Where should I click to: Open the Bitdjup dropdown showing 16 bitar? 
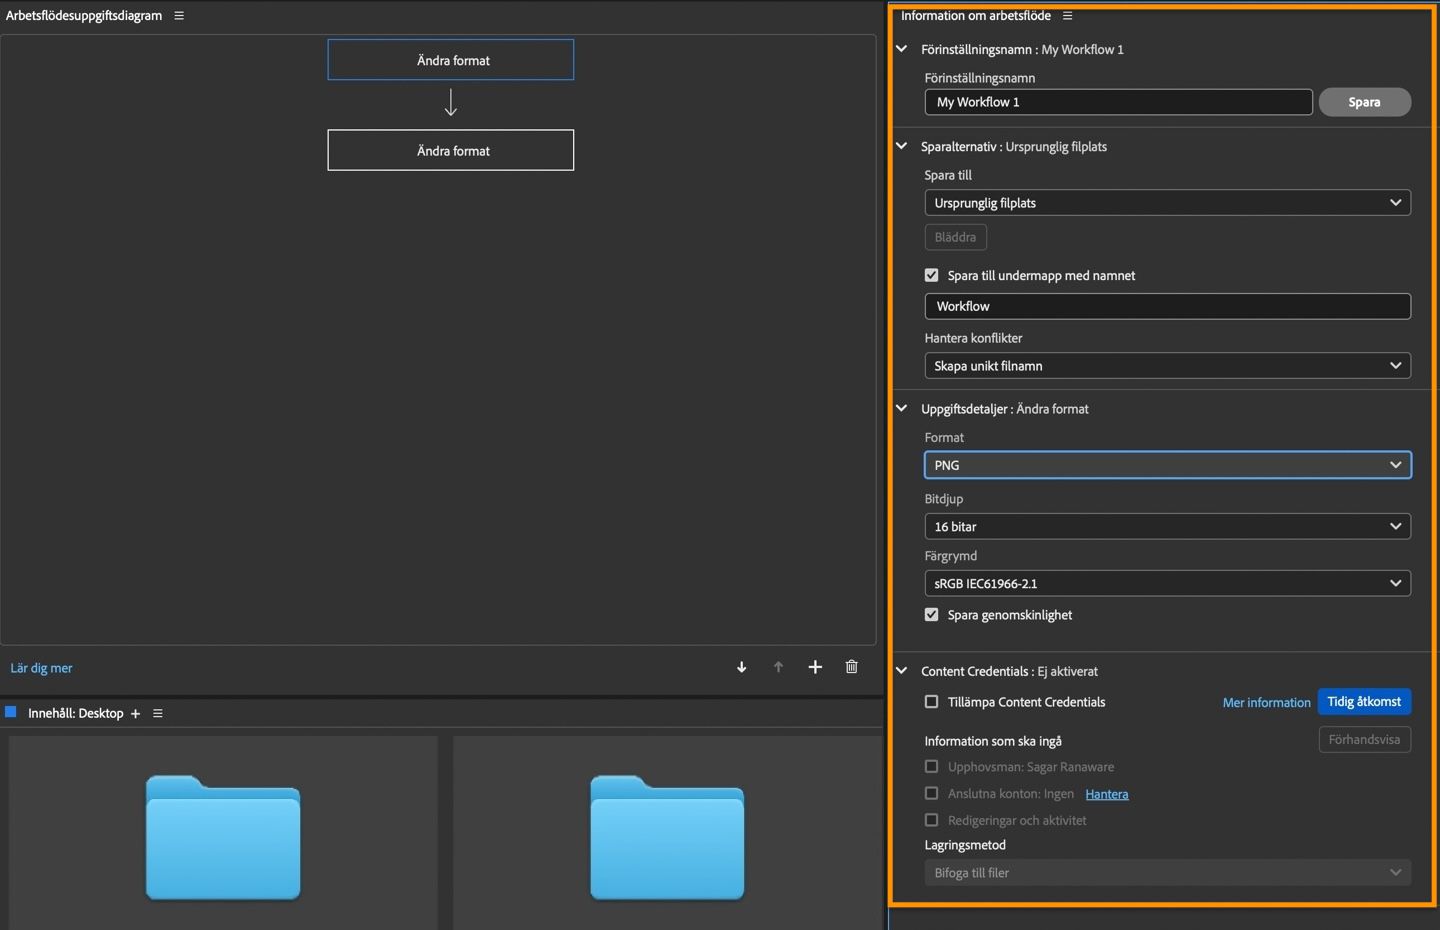pyautogui.click(x=1167, y=527)
